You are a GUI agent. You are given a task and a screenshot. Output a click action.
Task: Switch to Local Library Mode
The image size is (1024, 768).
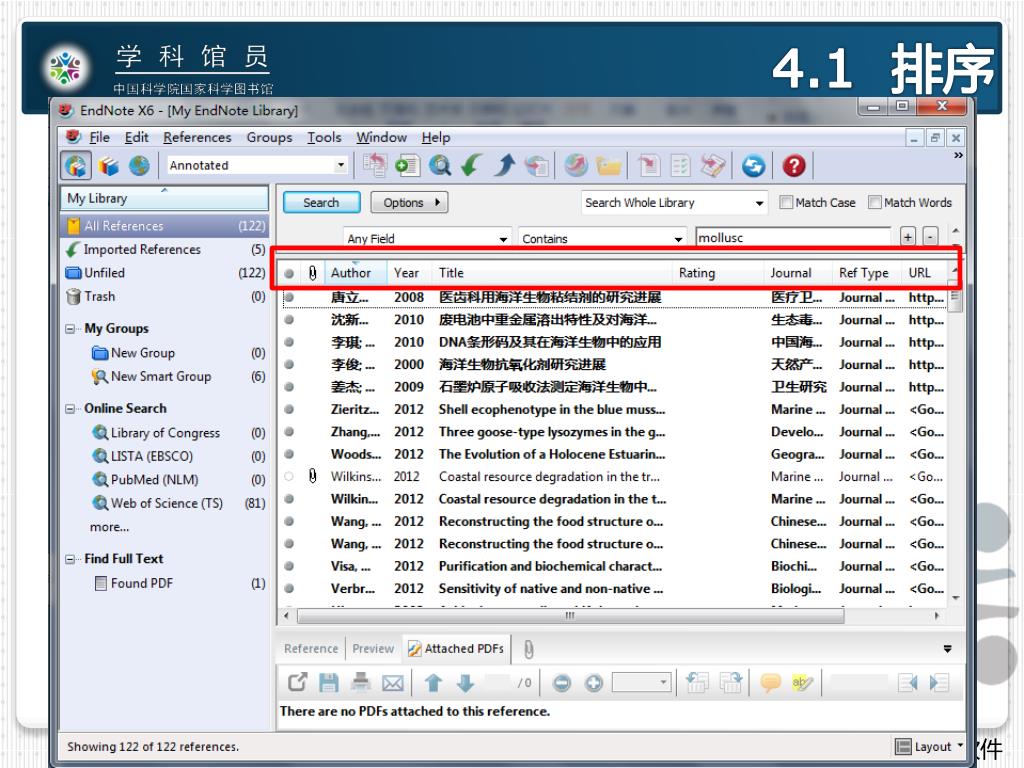pyautogui.click(x=108, y=166)
